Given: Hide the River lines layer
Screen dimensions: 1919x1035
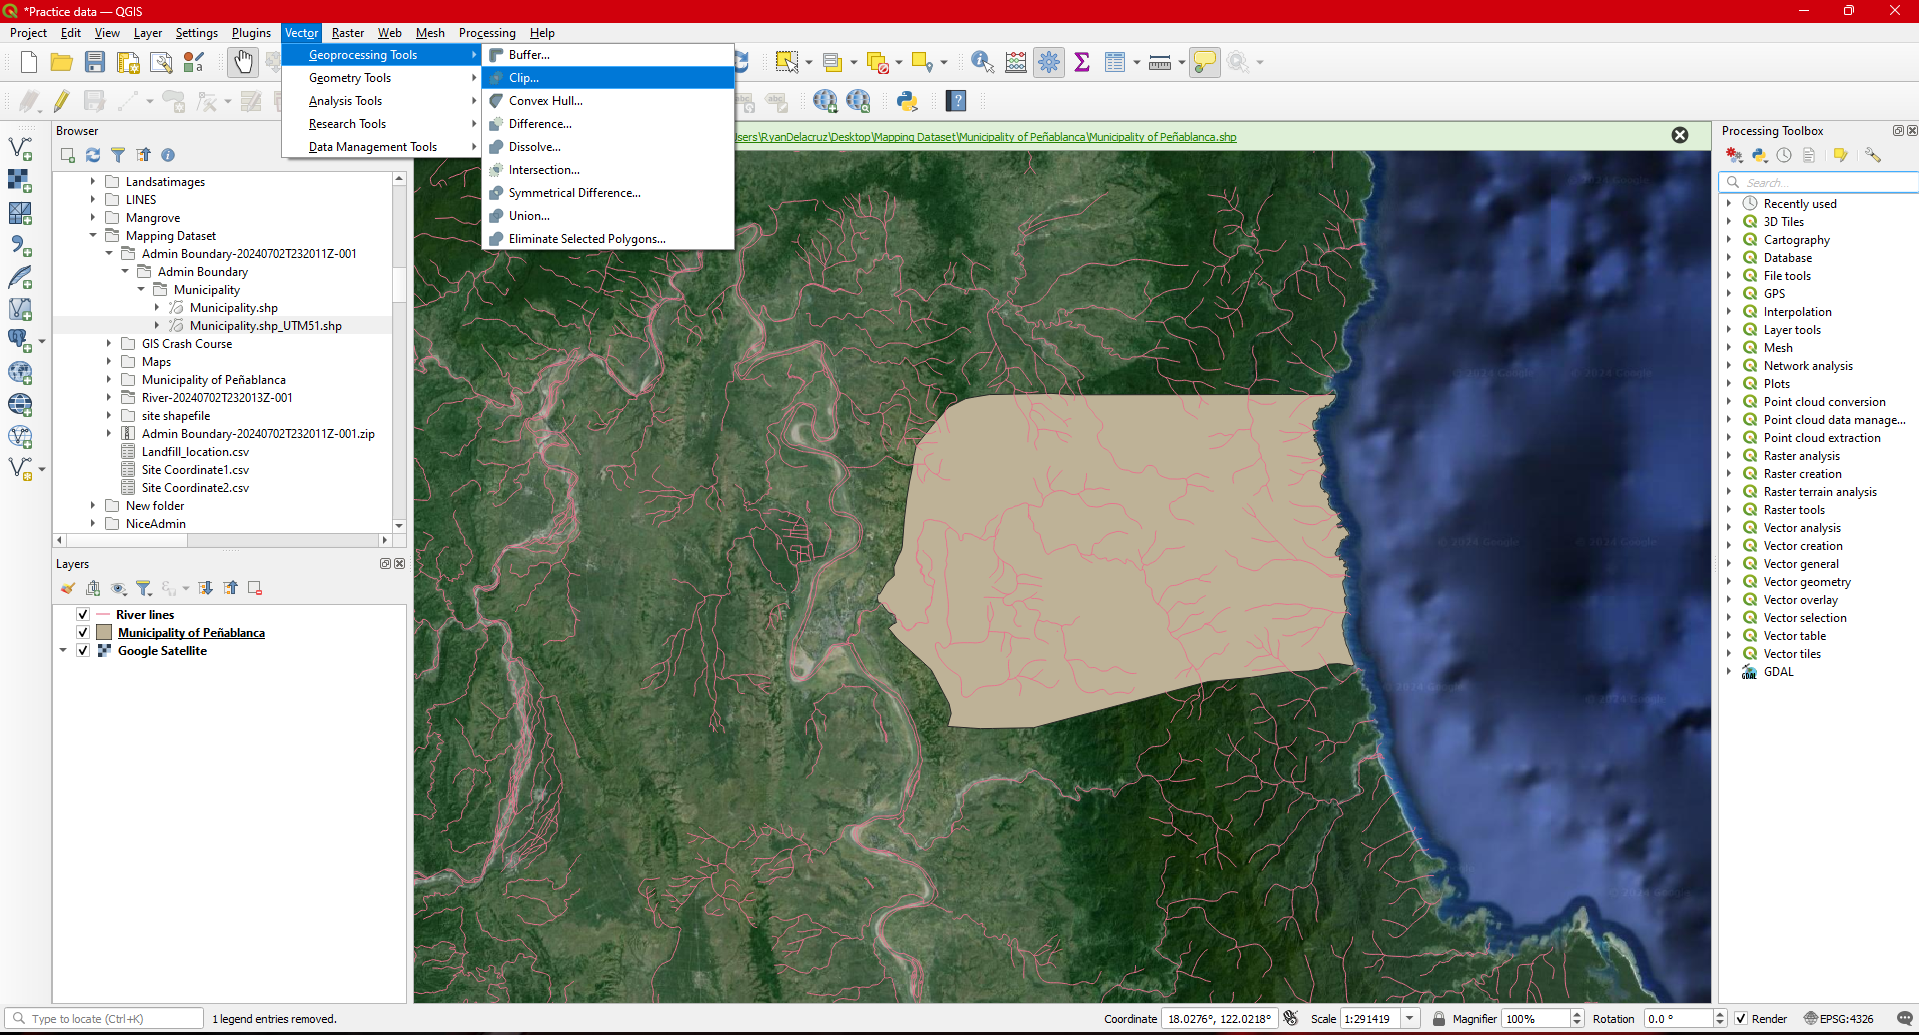Looking at the screenshot, I should [83, 615].
